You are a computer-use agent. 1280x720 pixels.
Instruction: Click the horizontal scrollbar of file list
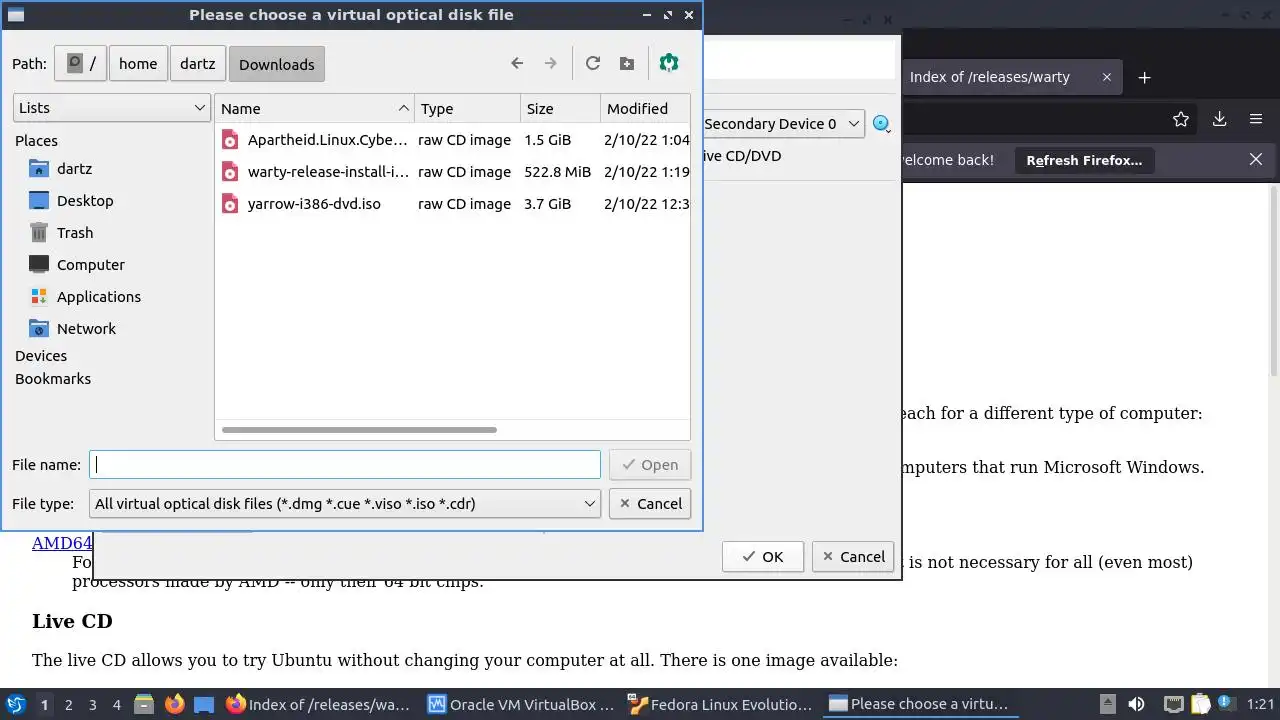[x=359, y=430]
